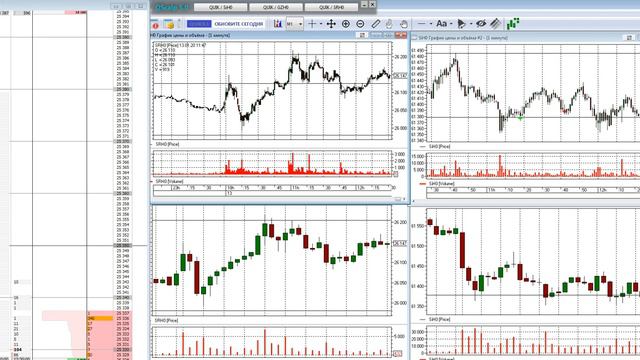Toggle the eye visibility of drawings
640x360 pixels.
[481, 24]
